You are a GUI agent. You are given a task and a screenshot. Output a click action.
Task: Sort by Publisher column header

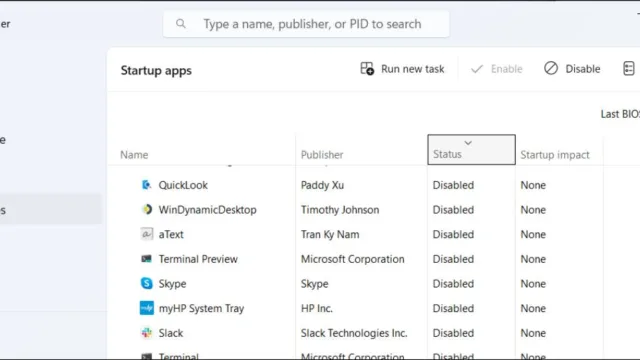pos(322,155)
